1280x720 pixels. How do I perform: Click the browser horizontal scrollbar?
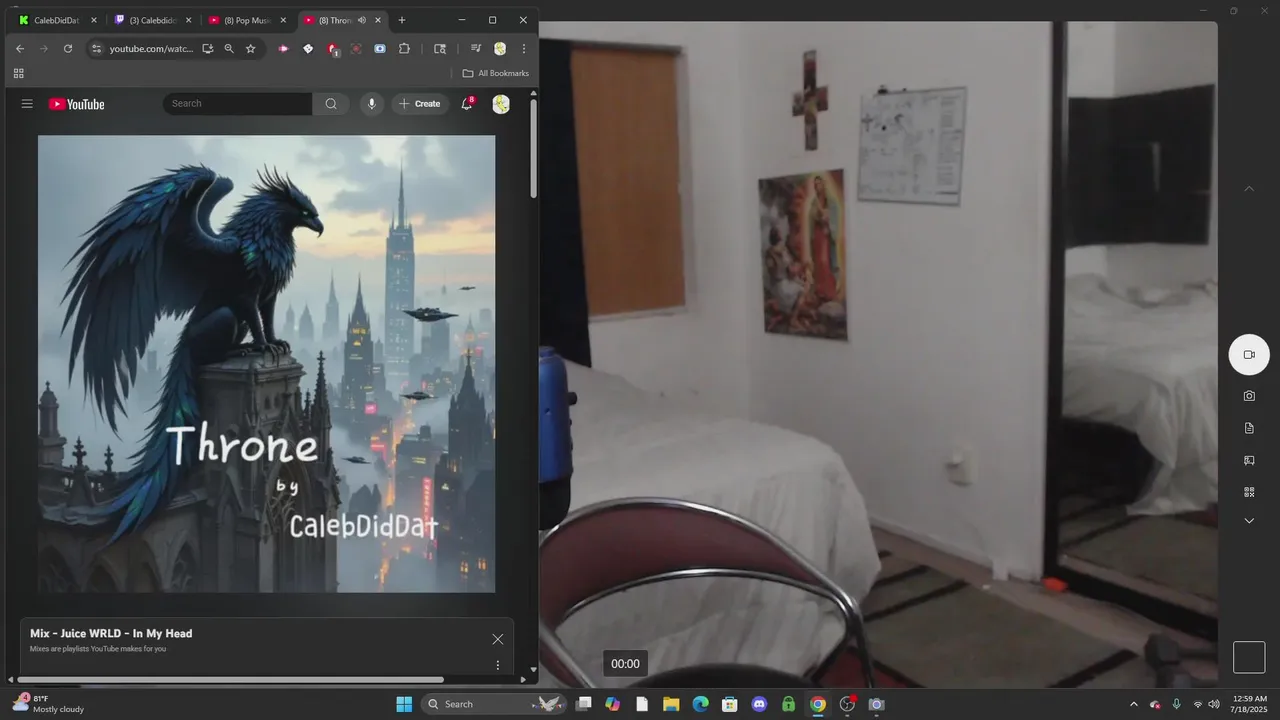230,680
